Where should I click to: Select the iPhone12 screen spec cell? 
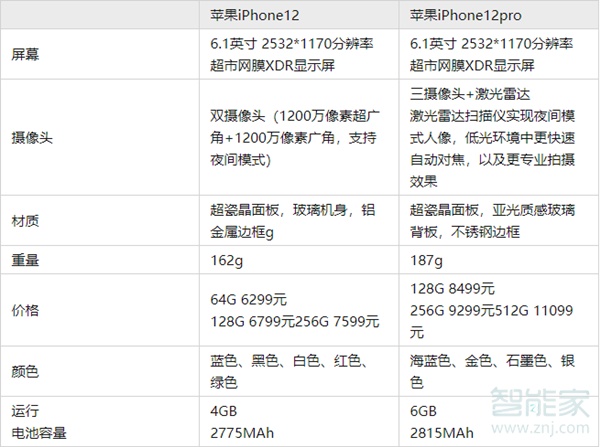click(x=299, y=54)
